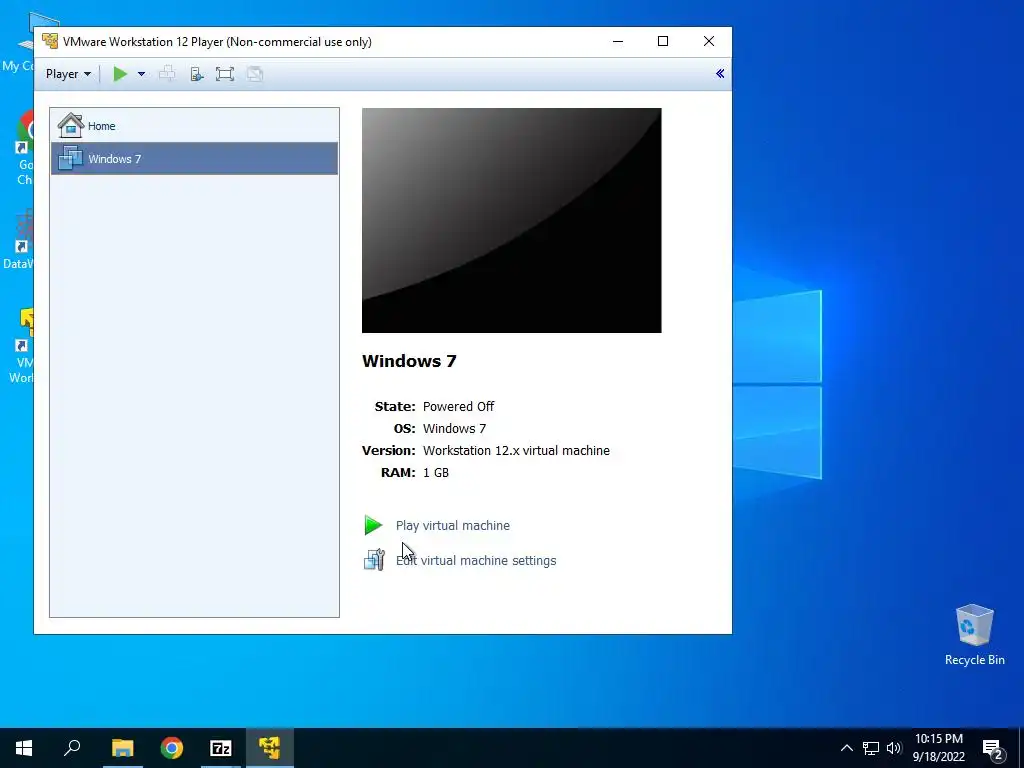1024x768 pixels.
Task: Click the VM preview thumbnail
Action: click(511, 220)
